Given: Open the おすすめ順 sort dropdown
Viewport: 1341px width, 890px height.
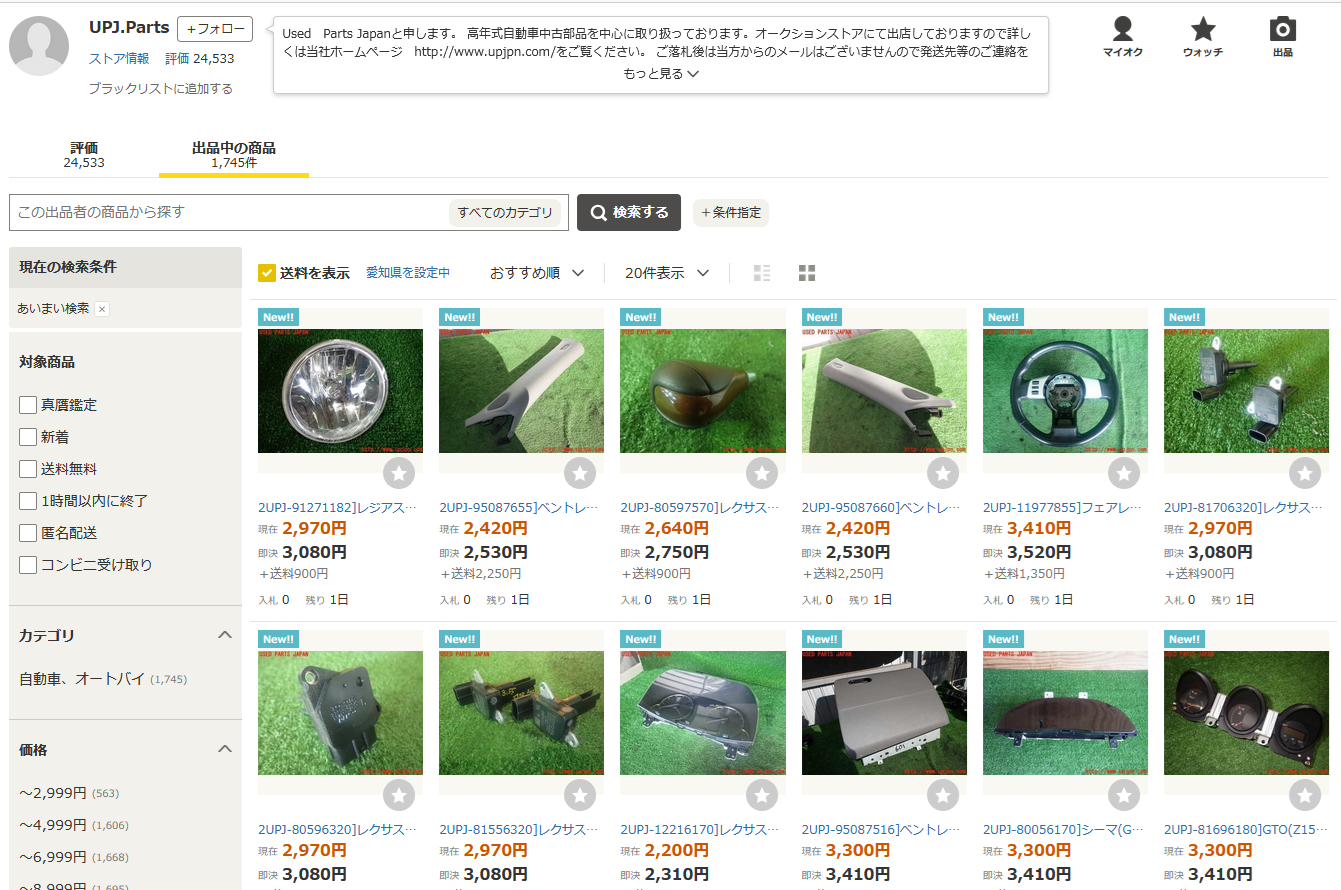Looking at the screenshot, I should tap(537, 273).
